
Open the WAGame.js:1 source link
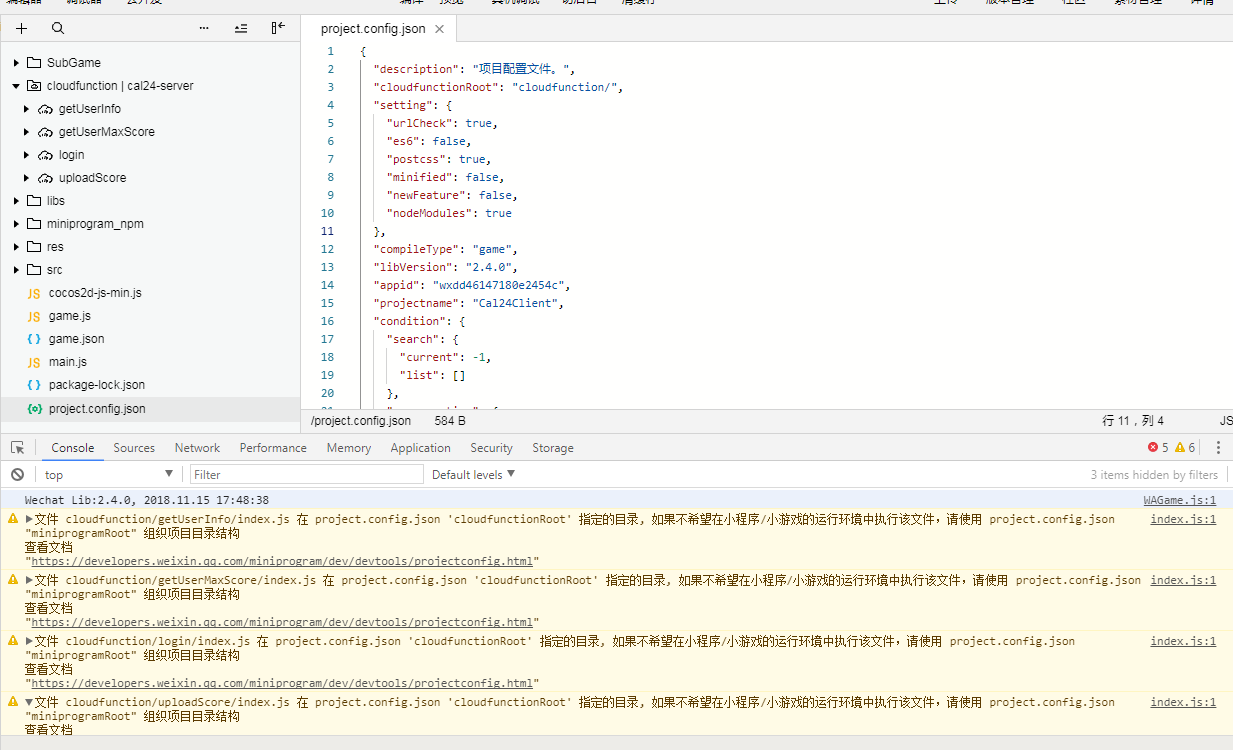(1180, 500)
